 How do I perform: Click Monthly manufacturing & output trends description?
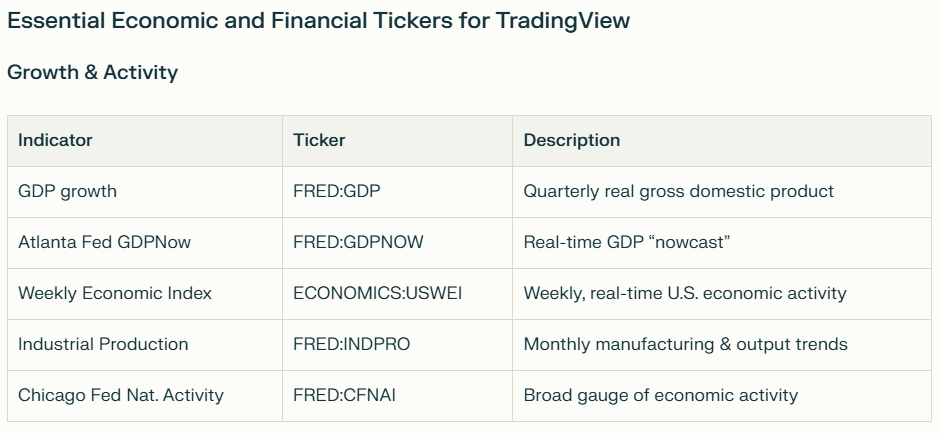(685, 344)
